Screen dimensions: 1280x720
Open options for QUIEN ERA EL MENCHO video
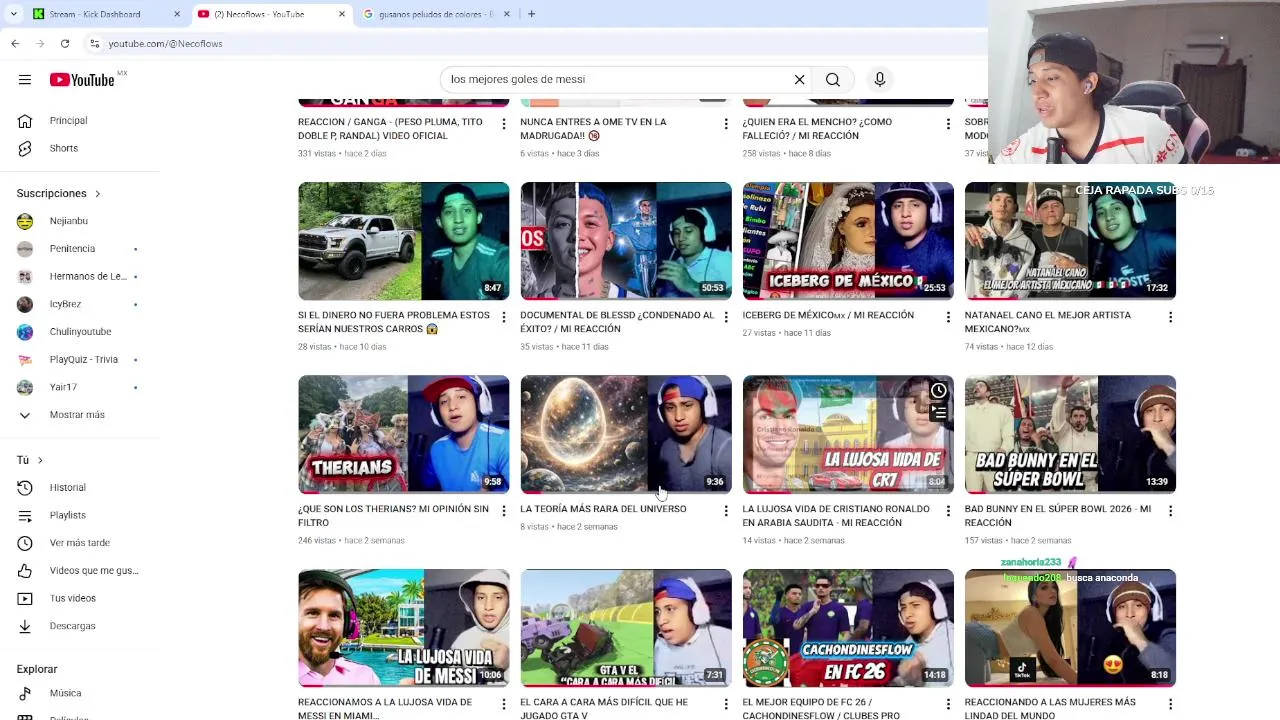[x=948, y=124]
